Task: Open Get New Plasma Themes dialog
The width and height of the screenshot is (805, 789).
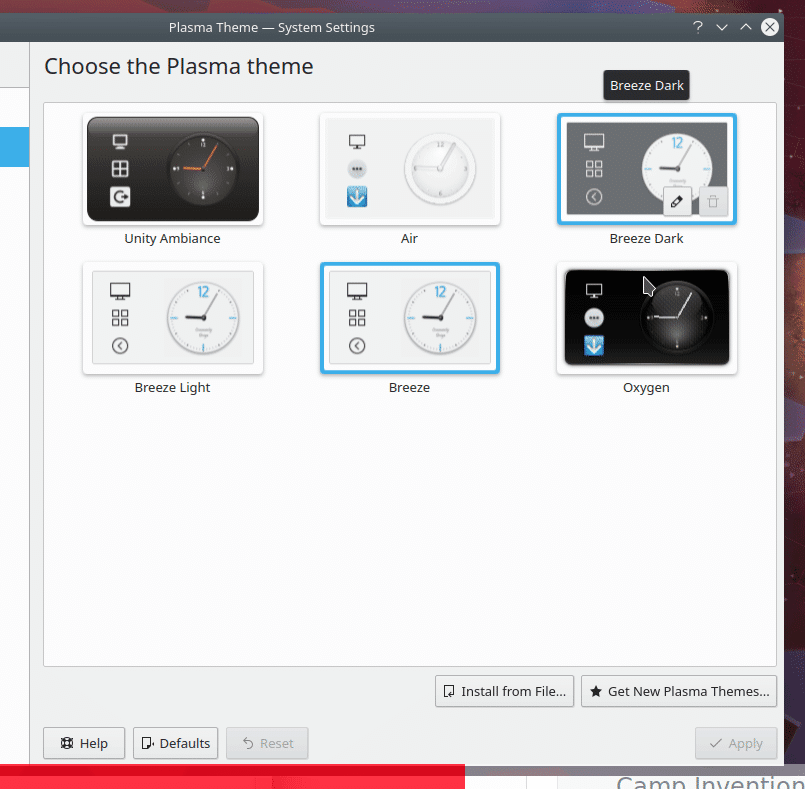Action: (x=679, y=691)
